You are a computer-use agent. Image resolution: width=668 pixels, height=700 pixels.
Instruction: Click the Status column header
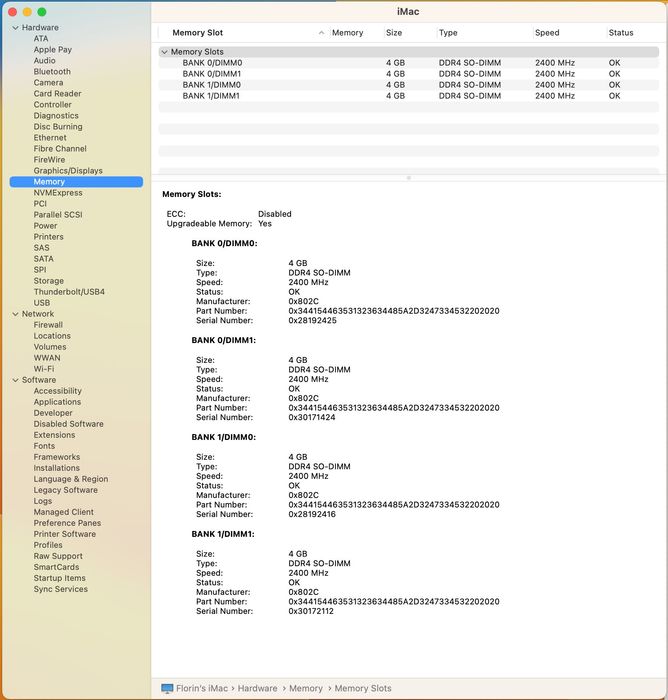(621, 33)
